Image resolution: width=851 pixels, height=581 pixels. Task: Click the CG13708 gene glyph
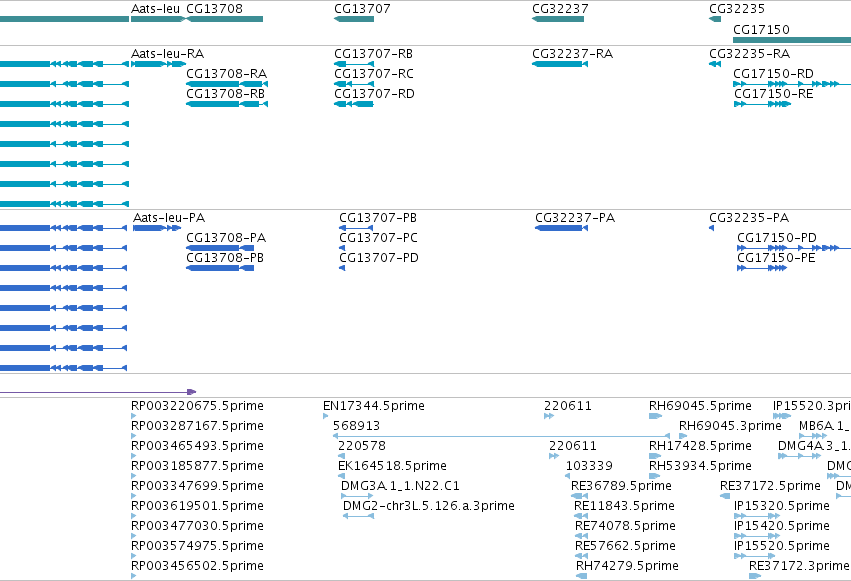pos(225,19)
